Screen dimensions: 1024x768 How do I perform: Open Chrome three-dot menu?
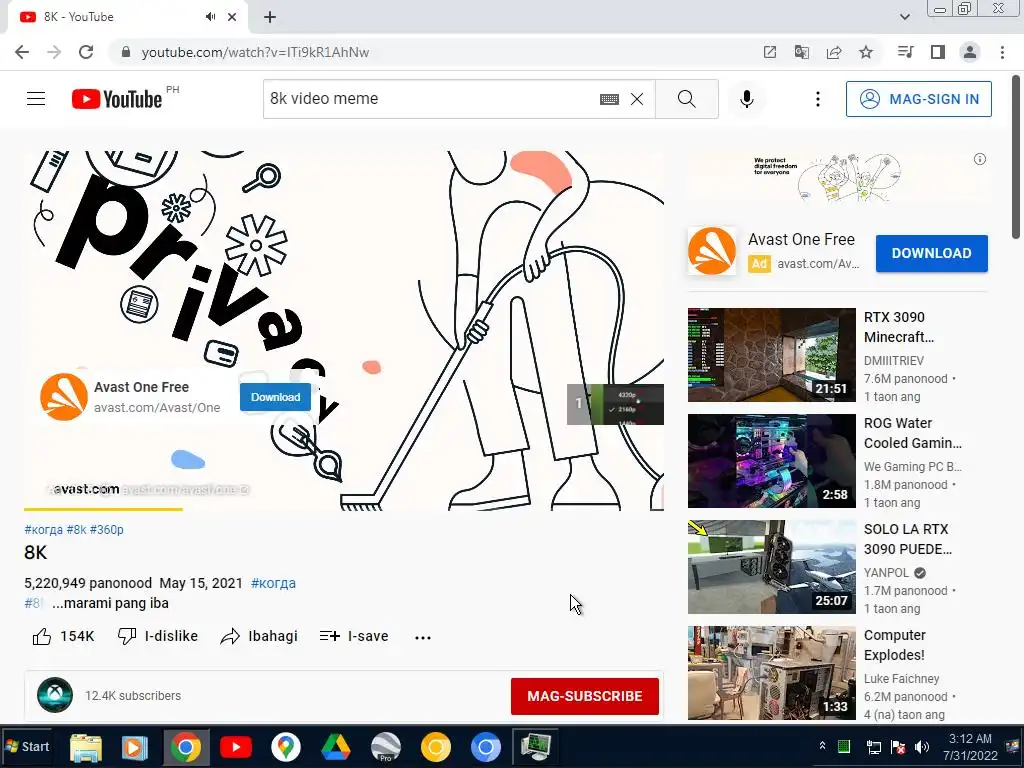tap(1002, 52)
